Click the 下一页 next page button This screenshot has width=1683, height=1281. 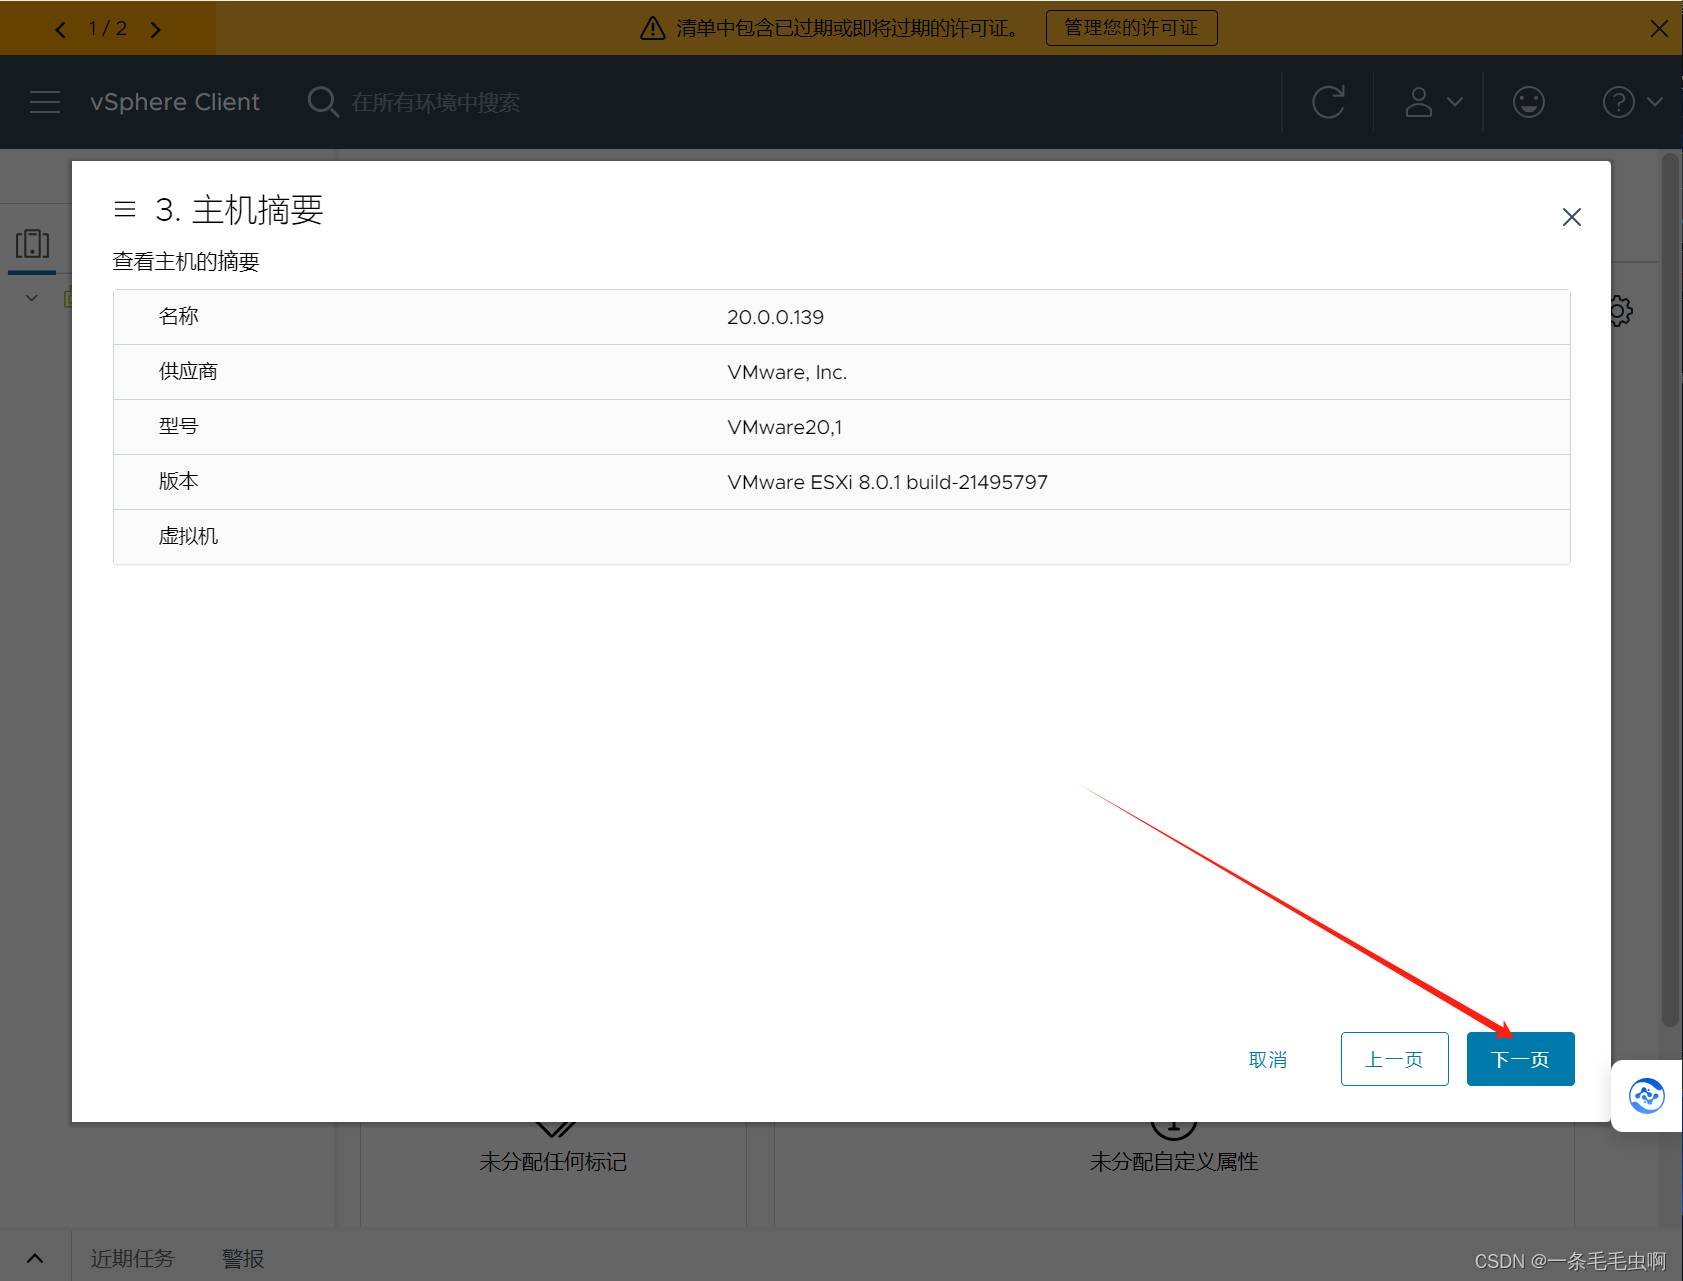point(1520,1059)
